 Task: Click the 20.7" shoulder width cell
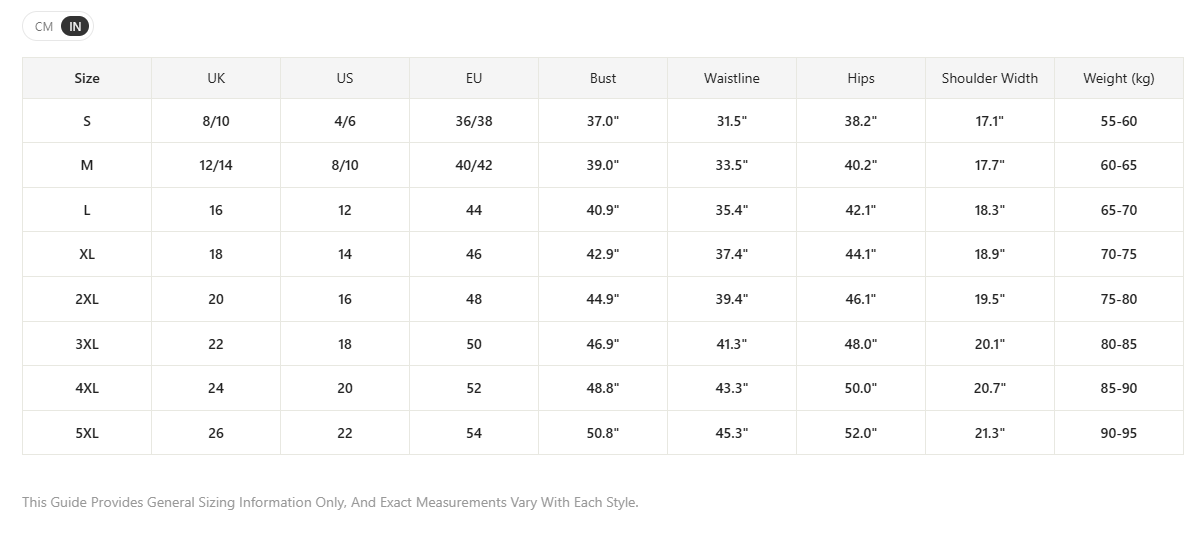click(x=989, y=388)
